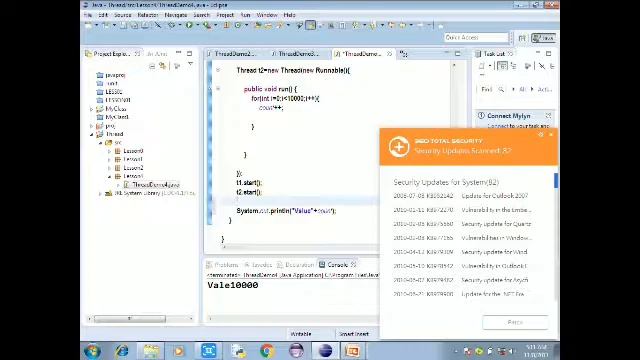
Task: Minimize the editor area
Action: pyautogui.click(x=447, y=53)
